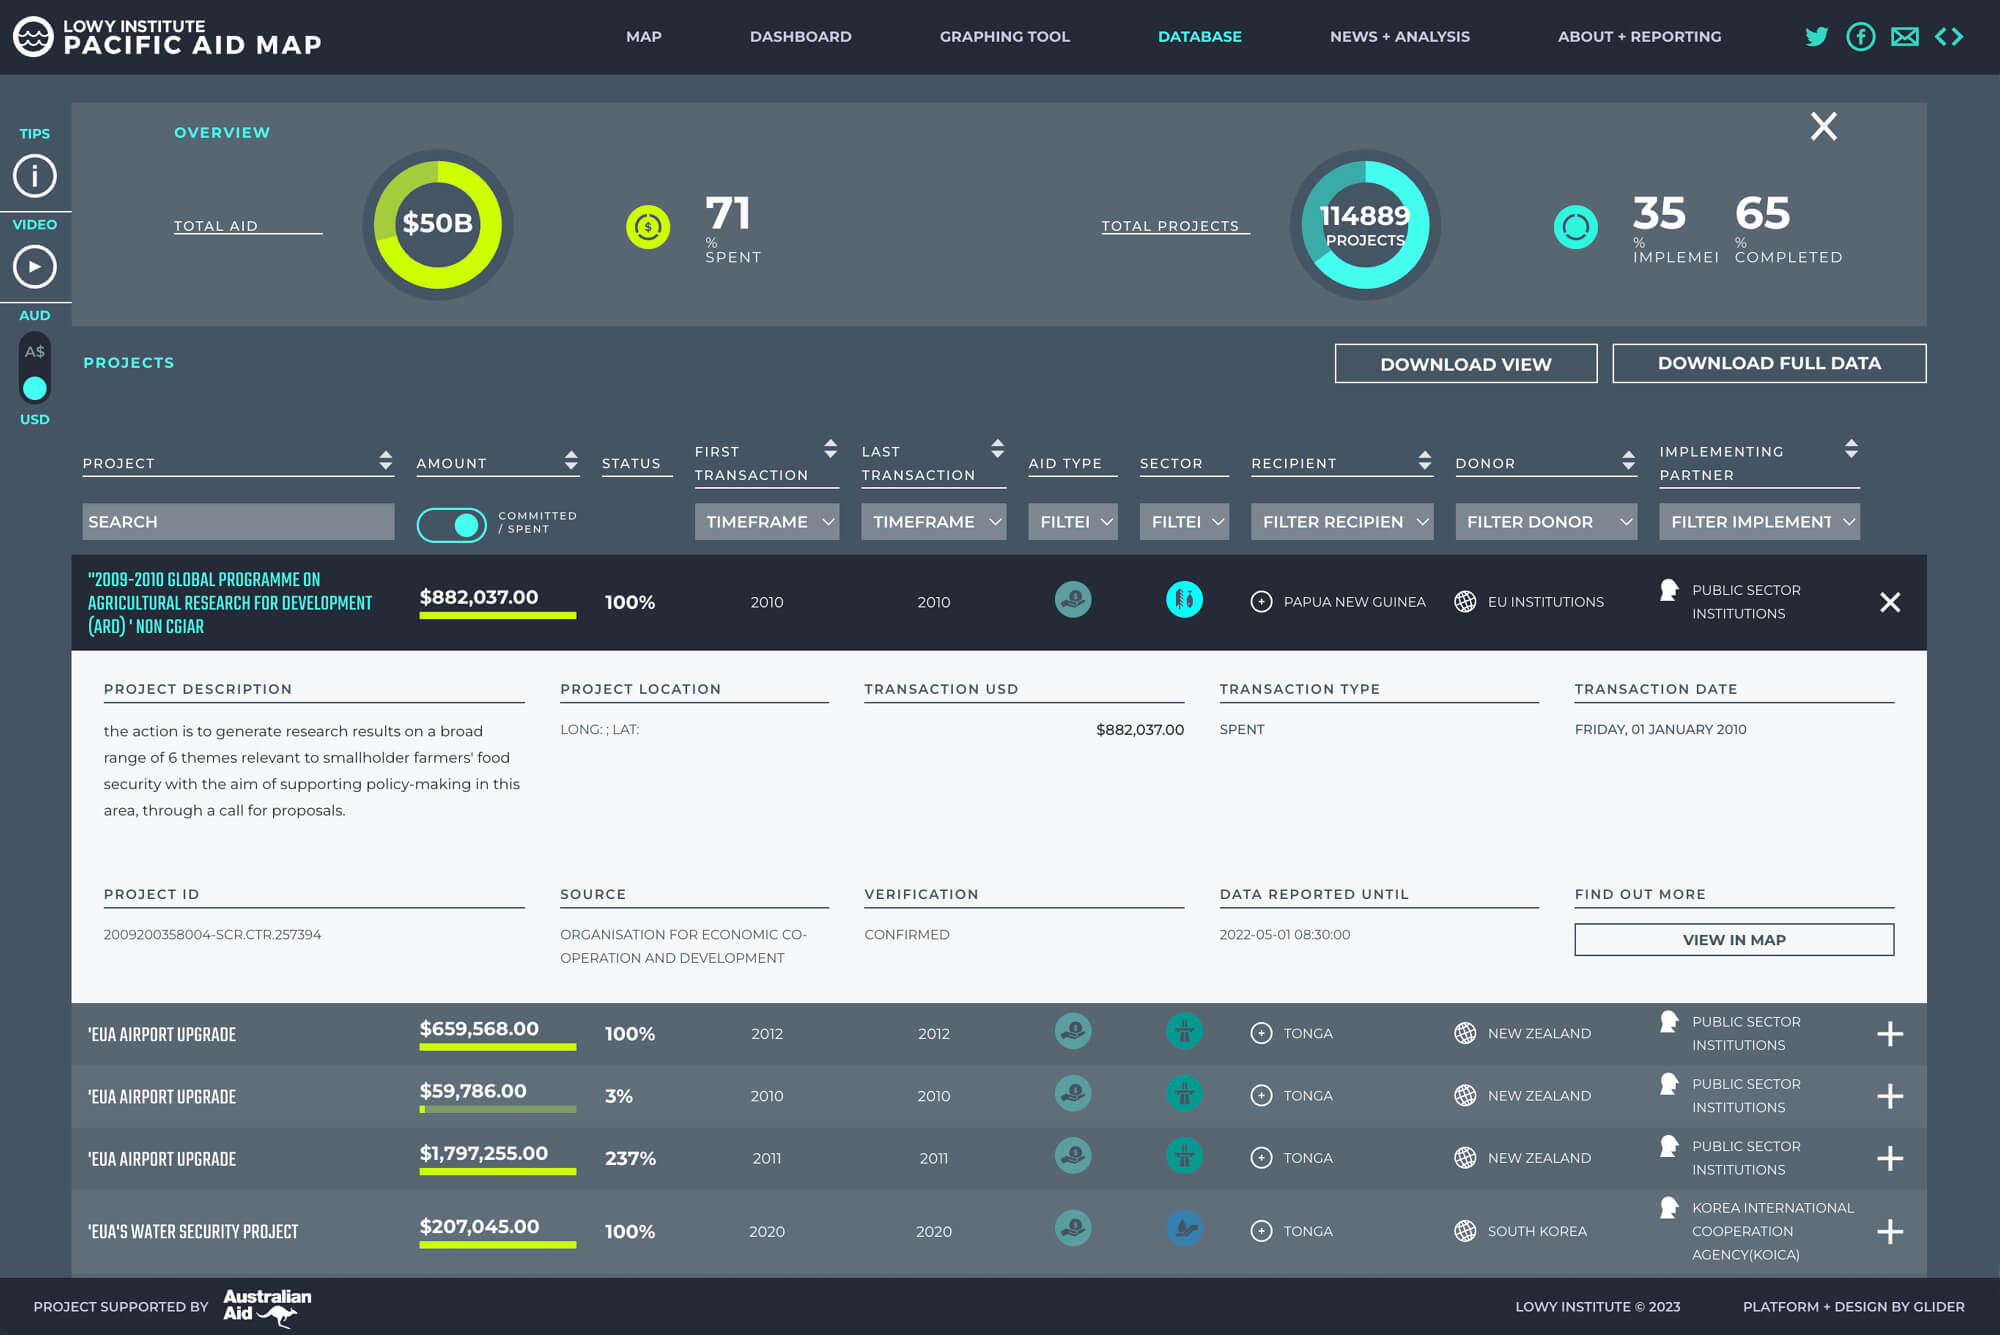The height and width of the screenshot is (1335, 2000).
Task: Click the aid type icon in $1,797,255.00 row
Action: 1073,1155
